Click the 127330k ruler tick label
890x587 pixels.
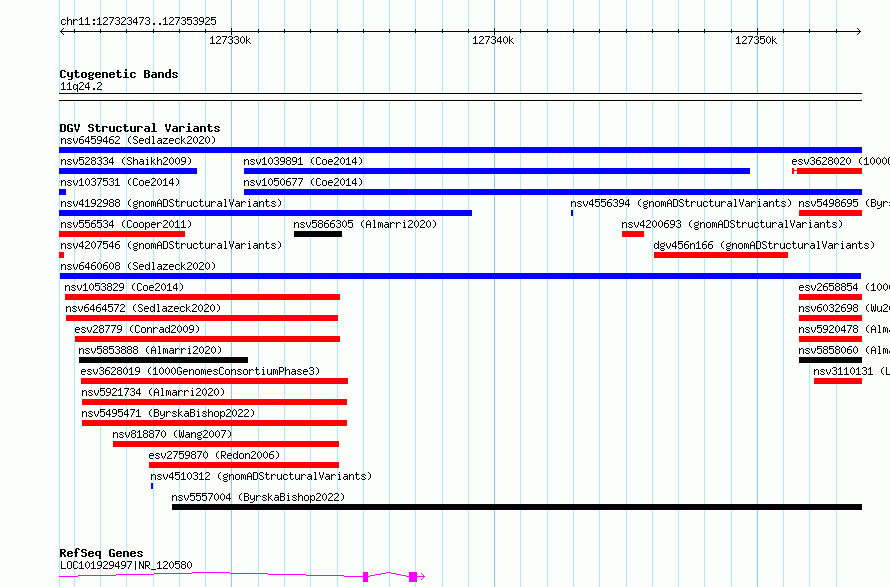(x=230, y=40)
